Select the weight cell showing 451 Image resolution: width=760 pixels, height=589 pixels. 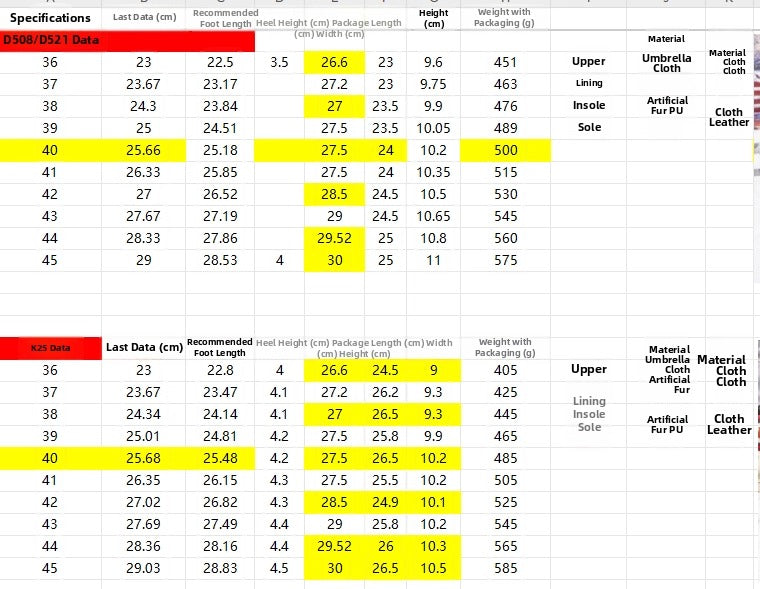[506, 62]
